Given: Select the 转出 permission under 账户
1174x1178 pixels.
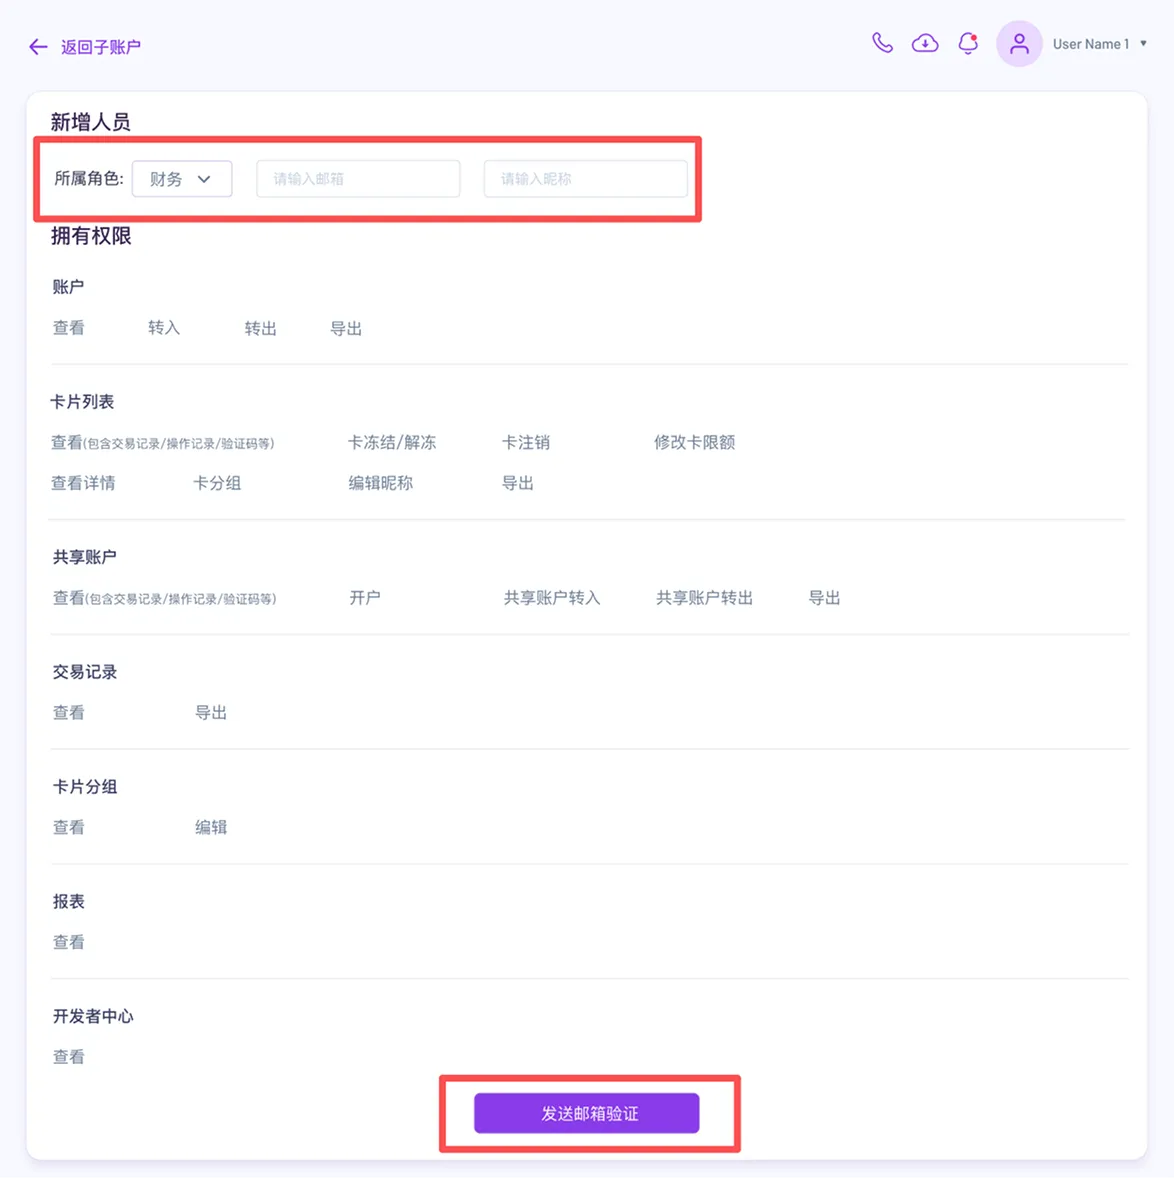Looking at the screenshot, I should pyautogui.click(x=261, y=328).
